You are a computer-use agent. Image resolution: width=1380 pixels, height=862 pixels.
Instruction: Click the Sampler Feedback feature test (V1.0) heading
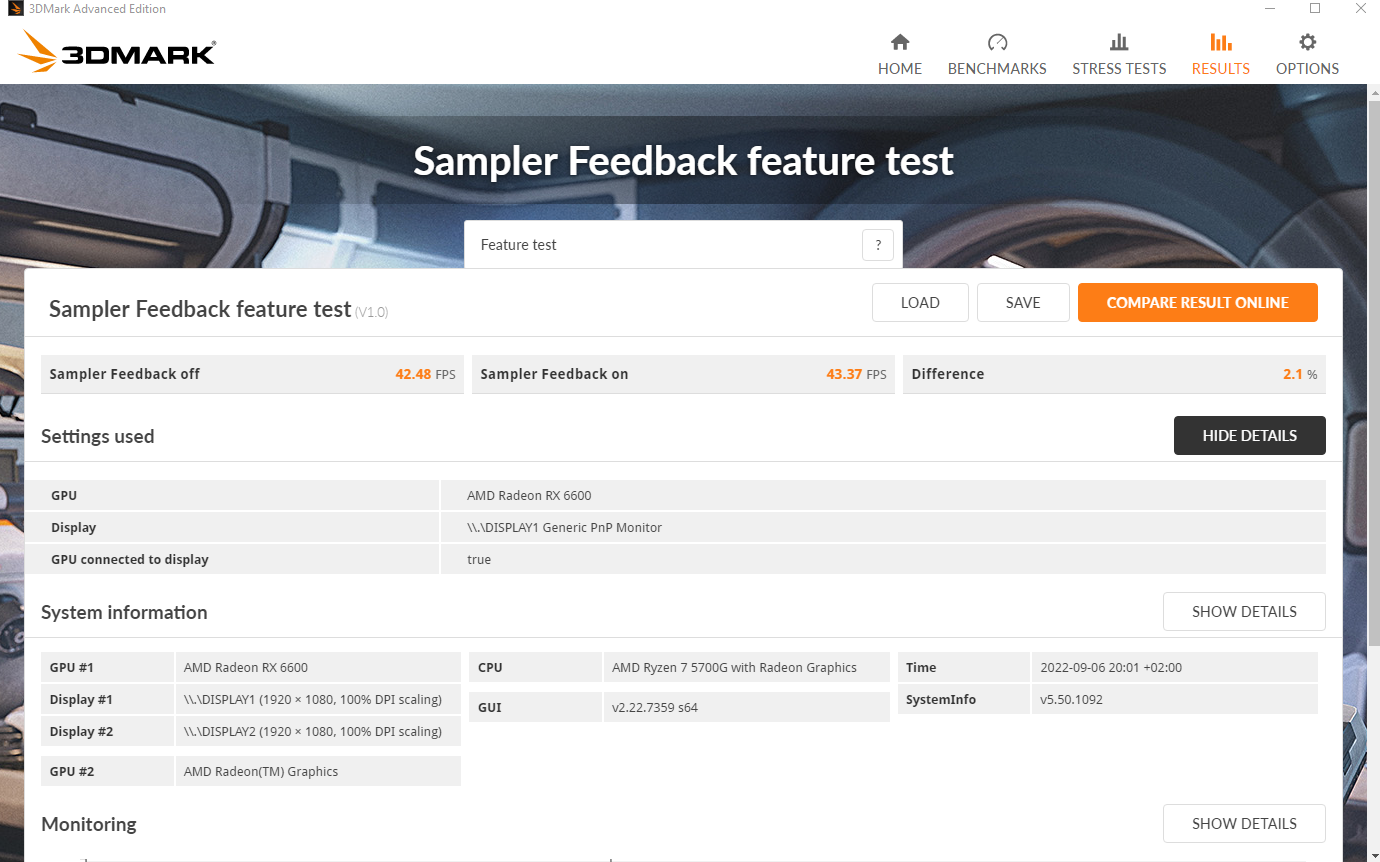(x=218, y=309)
